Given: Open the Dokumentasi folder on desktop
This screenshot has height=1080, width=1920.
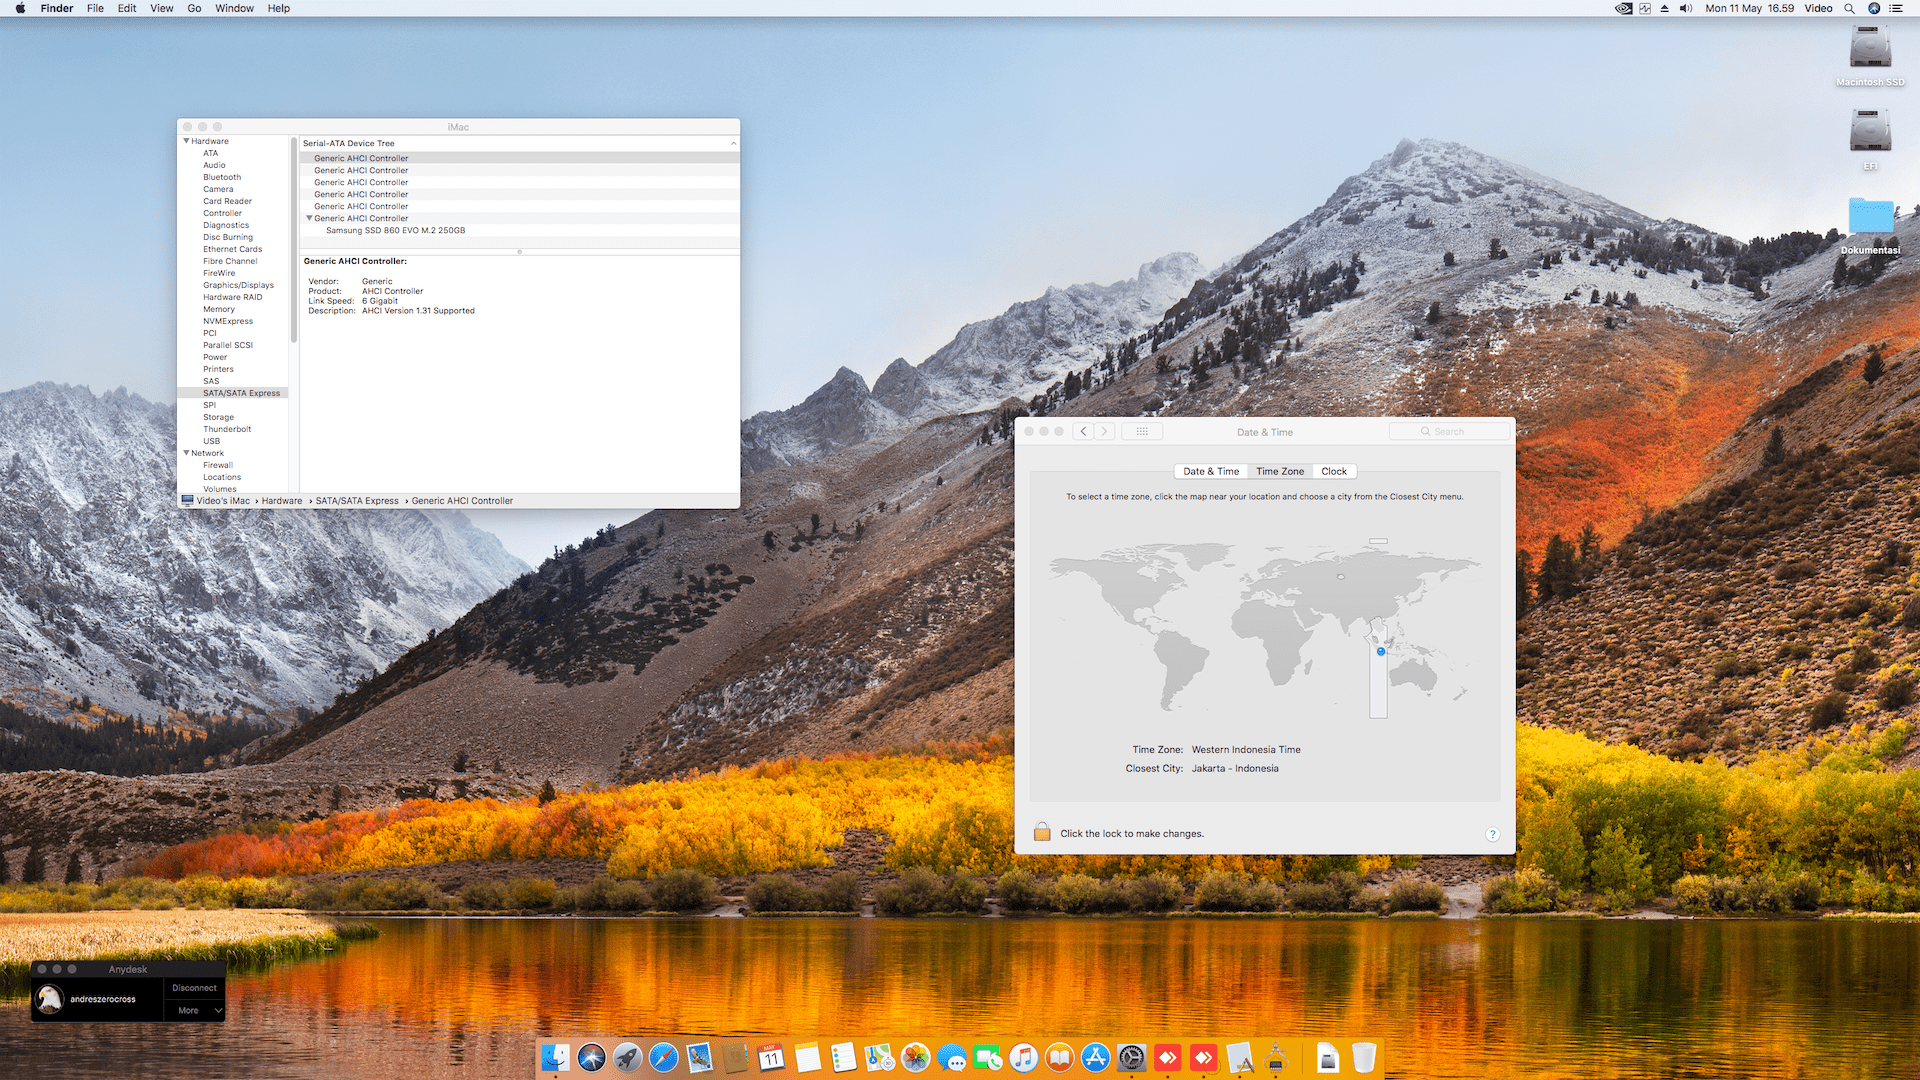Looking at the screenshot, I should point(1870,216).
